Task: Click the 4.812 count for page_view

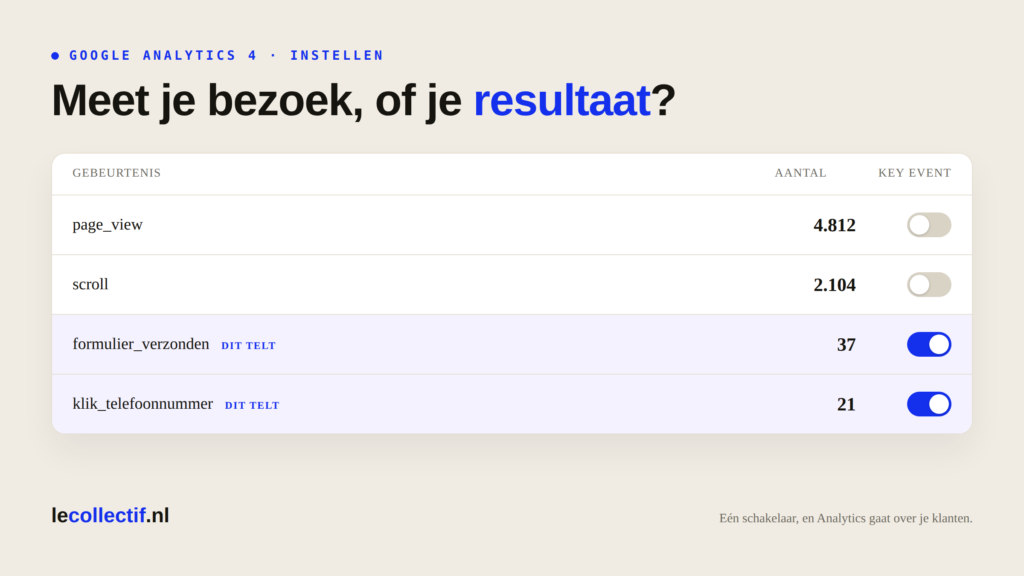Action: [834, 225]
